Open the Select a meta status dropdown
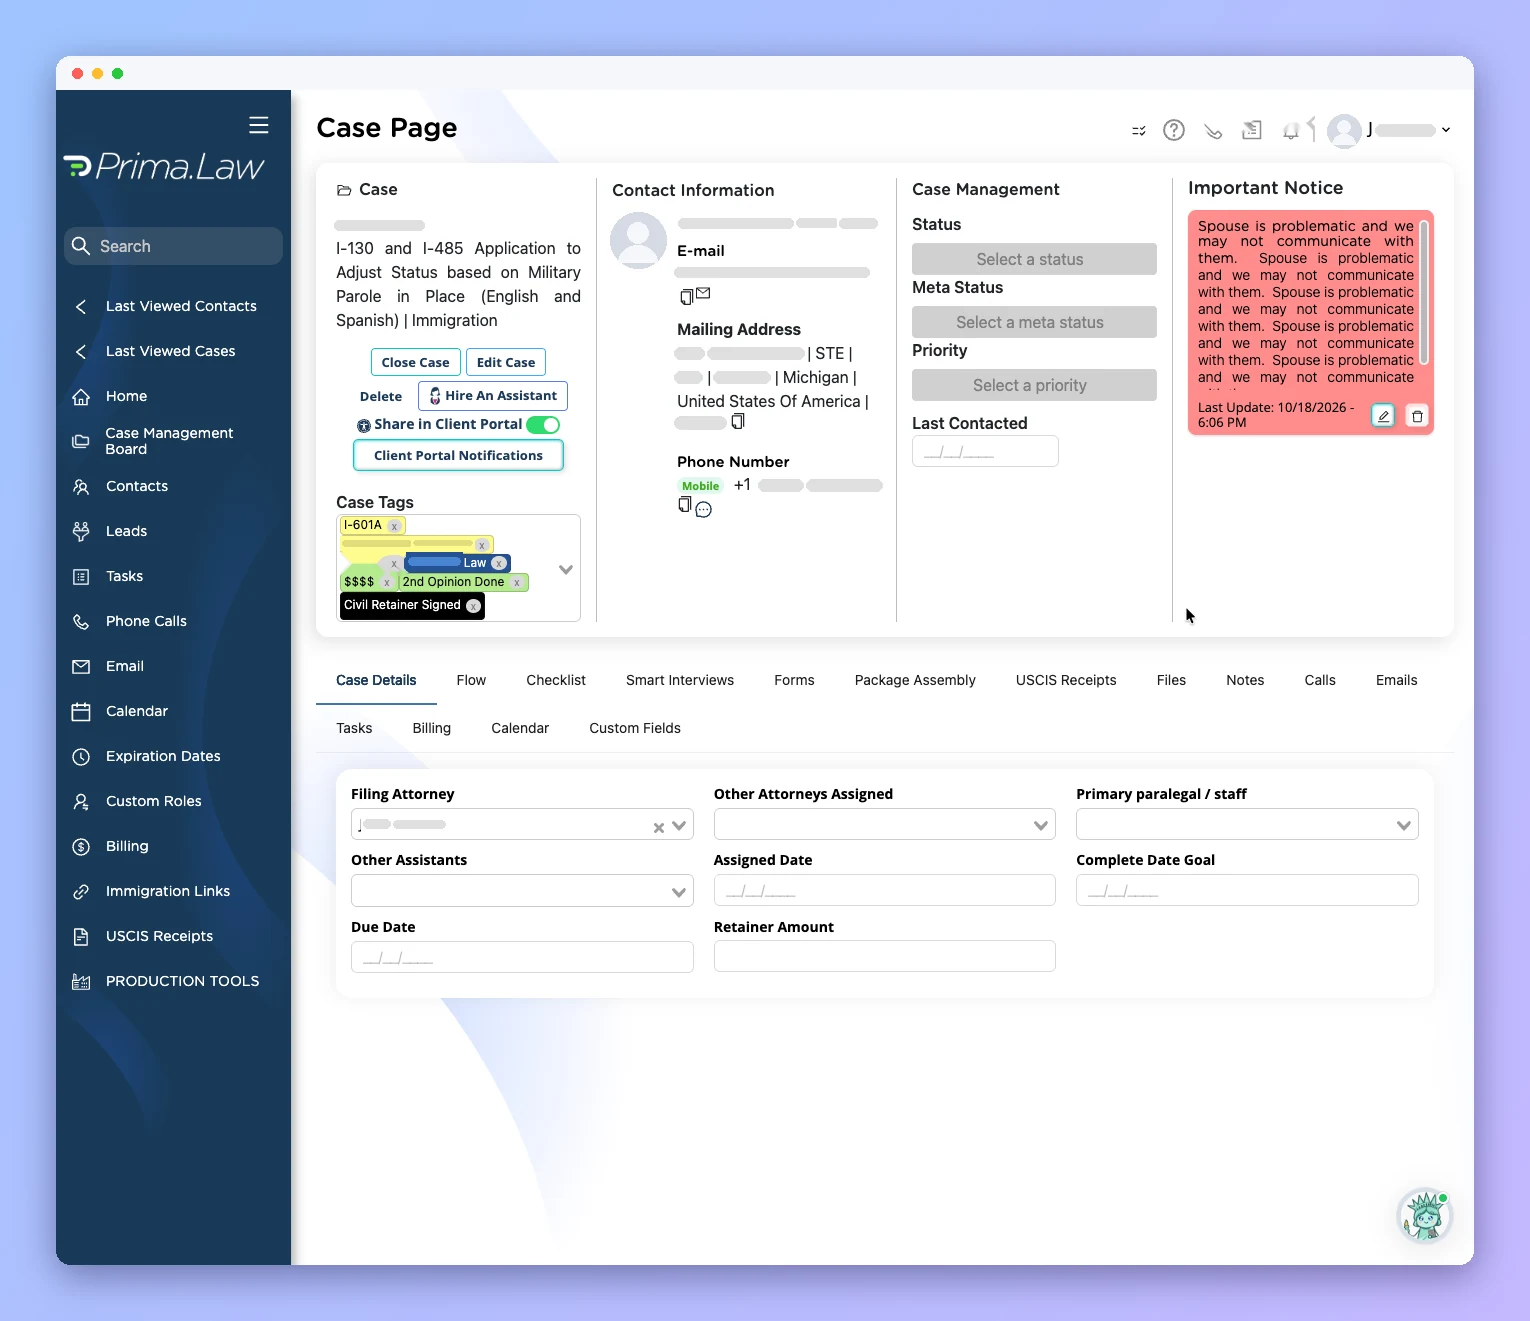This screenshot has width=1530, height=1321. (1034, 322)
